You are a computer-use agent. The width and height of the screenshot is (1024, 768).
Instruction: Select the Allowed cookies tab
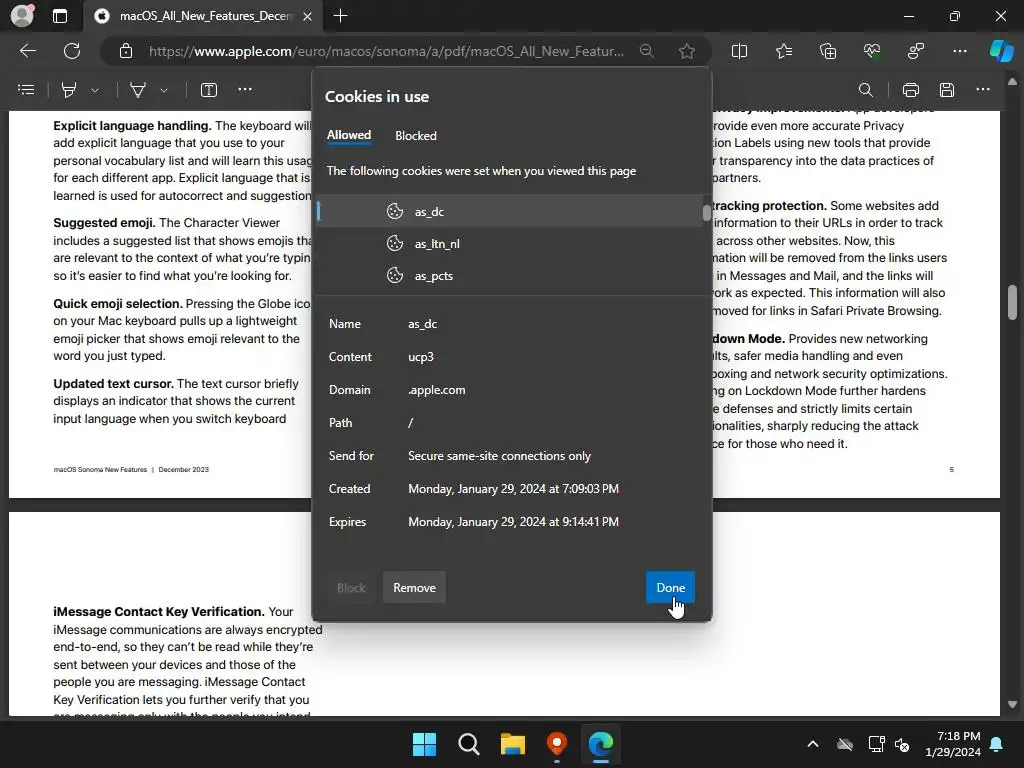tap(349, 135)
